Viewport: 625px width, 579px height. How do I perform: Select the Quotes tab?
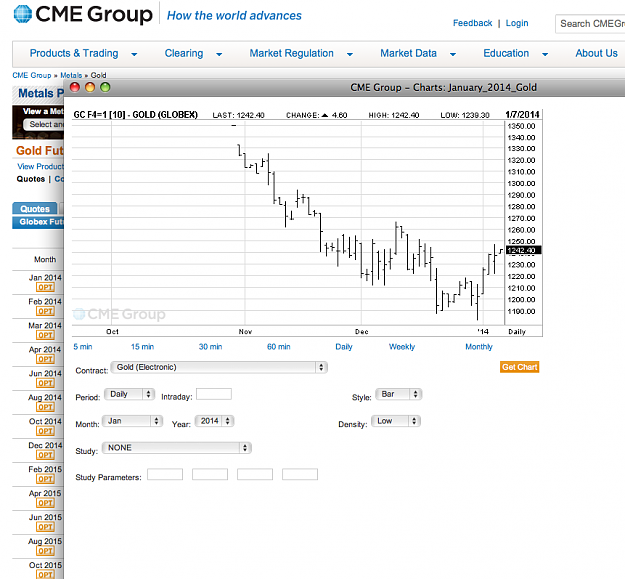coord(35,208)
